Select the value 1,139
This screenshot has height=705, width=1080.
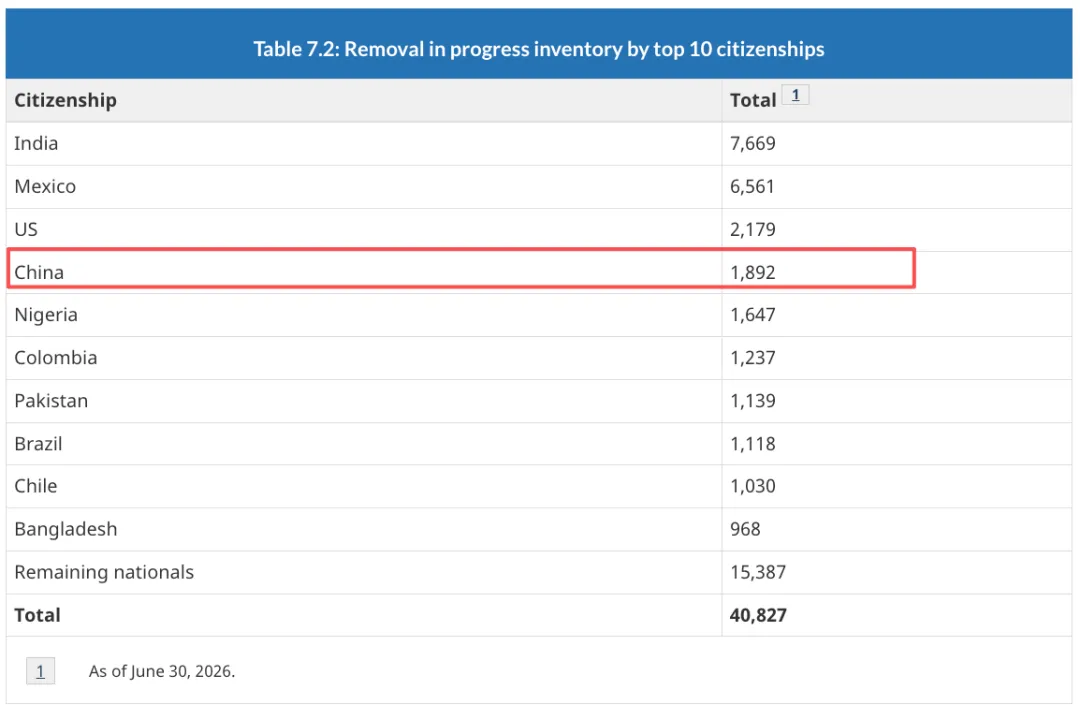[753, 401]
